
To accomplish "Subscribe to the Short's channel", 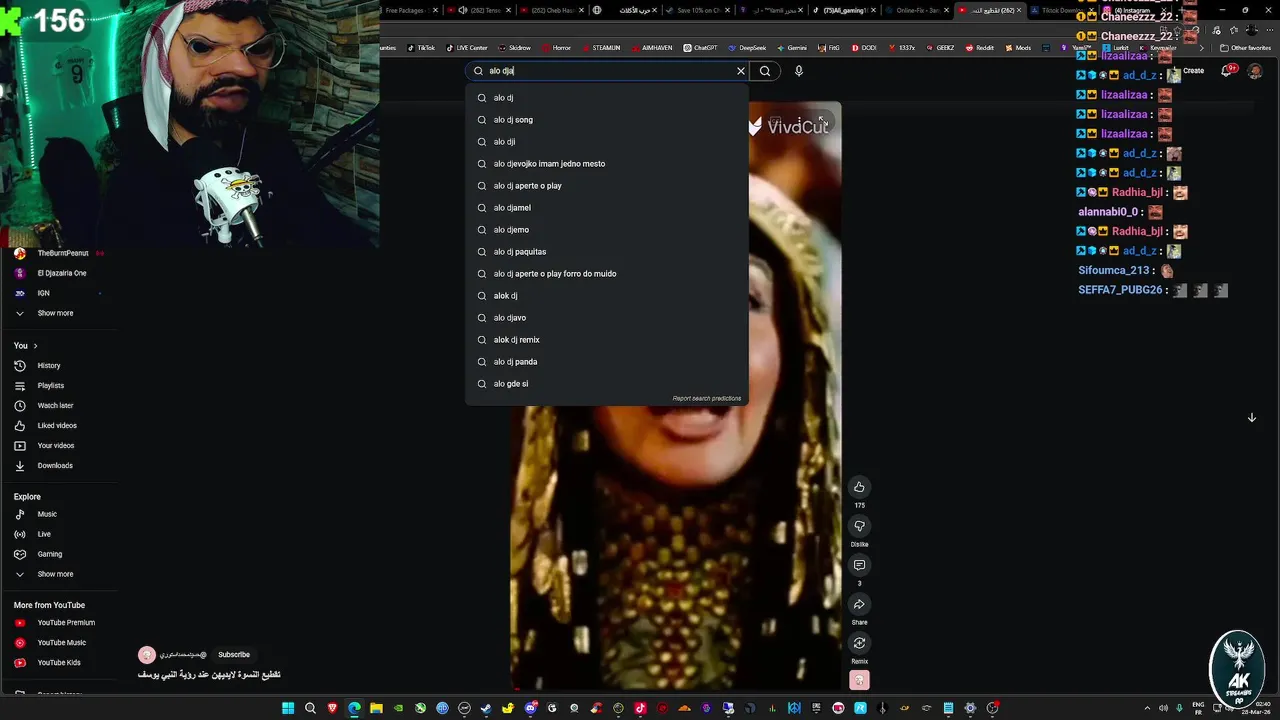I will coord(234,655).
